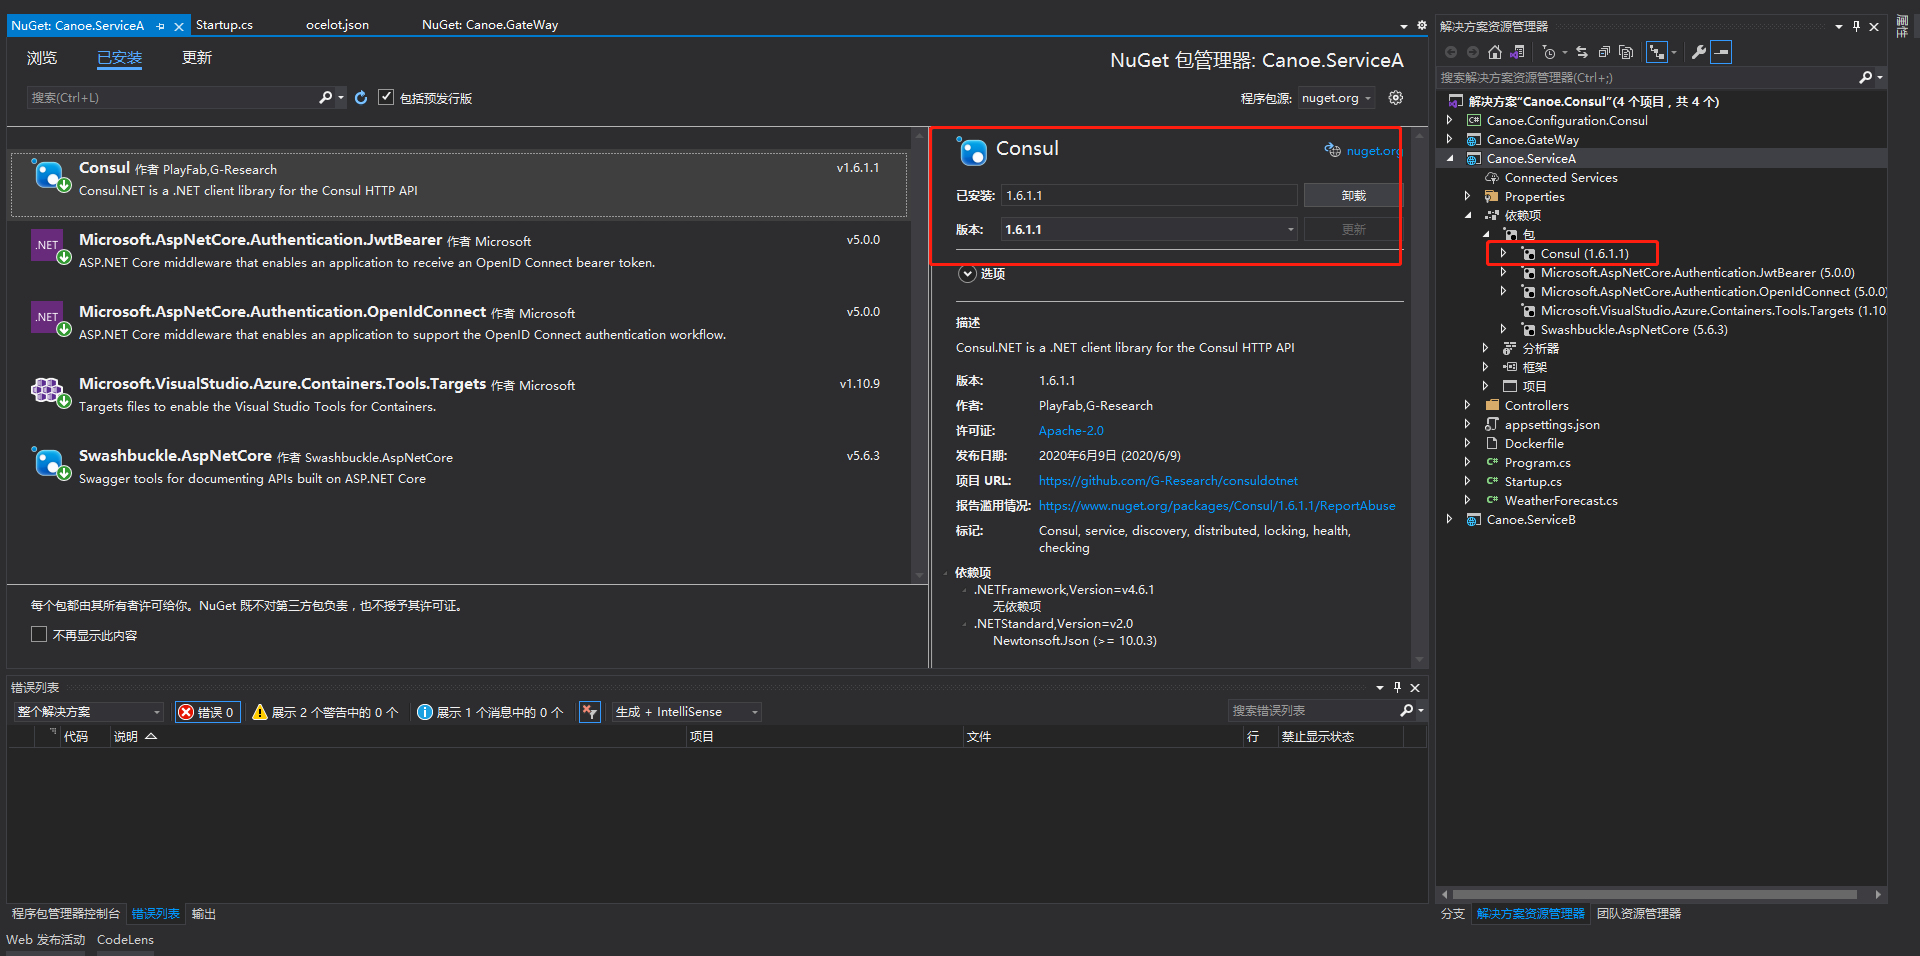Expand the Canoe.GateWay project node

point(1450,139)
